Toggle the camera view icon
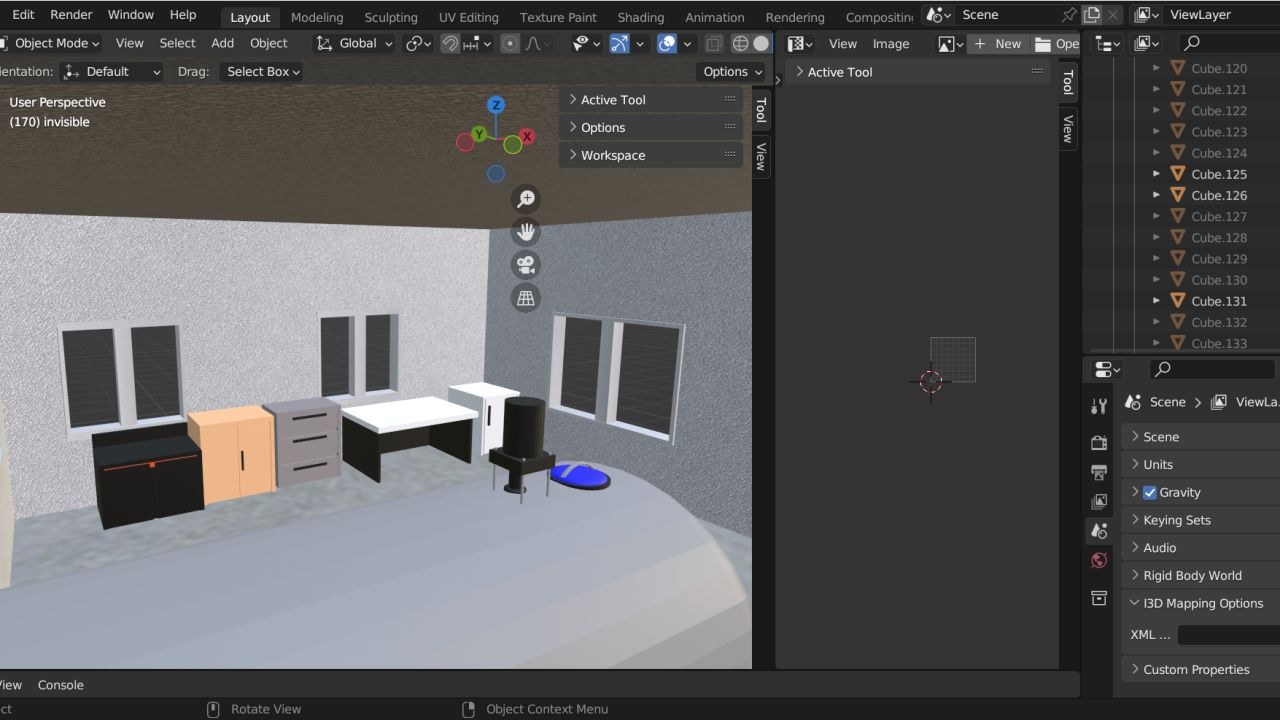The width and height of the screenshot is (1280, 720). 526,265
